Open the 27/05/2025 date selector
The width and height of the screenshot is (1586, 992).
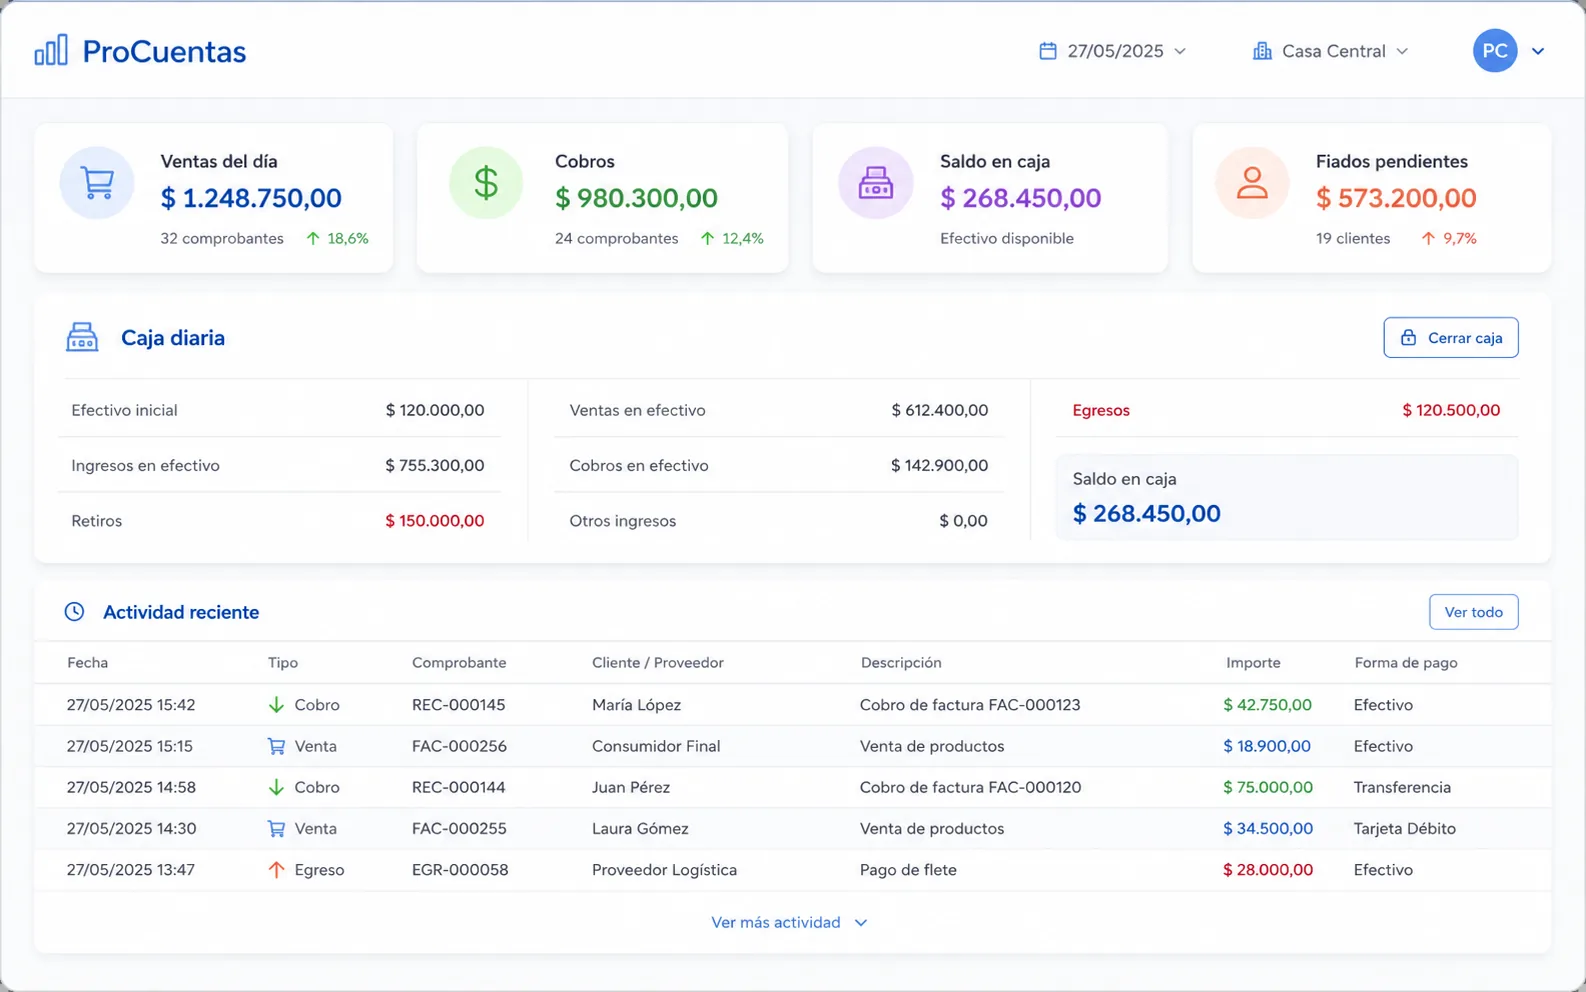1112,51
